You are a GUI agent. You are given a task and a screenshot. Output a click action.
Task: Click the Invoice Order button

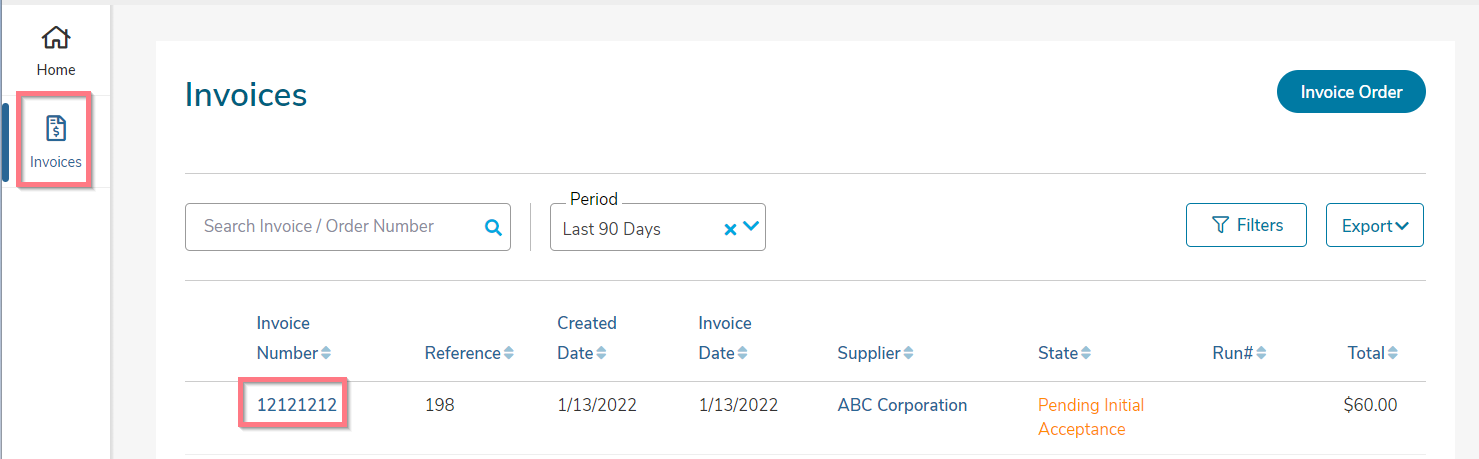[1351, 92]
